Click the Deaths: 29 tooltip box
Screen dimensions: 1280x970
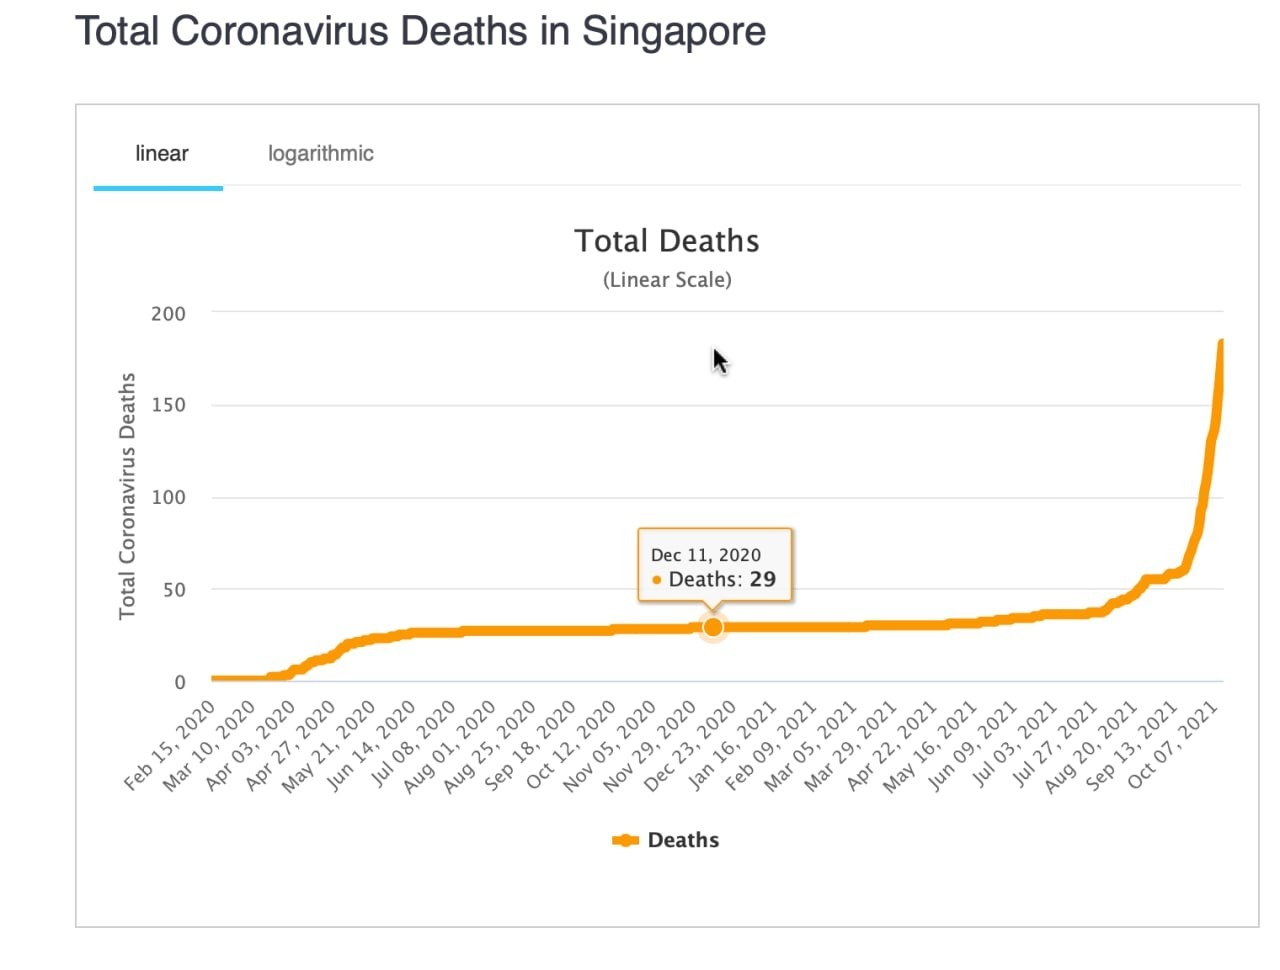[x=715, y=565]
